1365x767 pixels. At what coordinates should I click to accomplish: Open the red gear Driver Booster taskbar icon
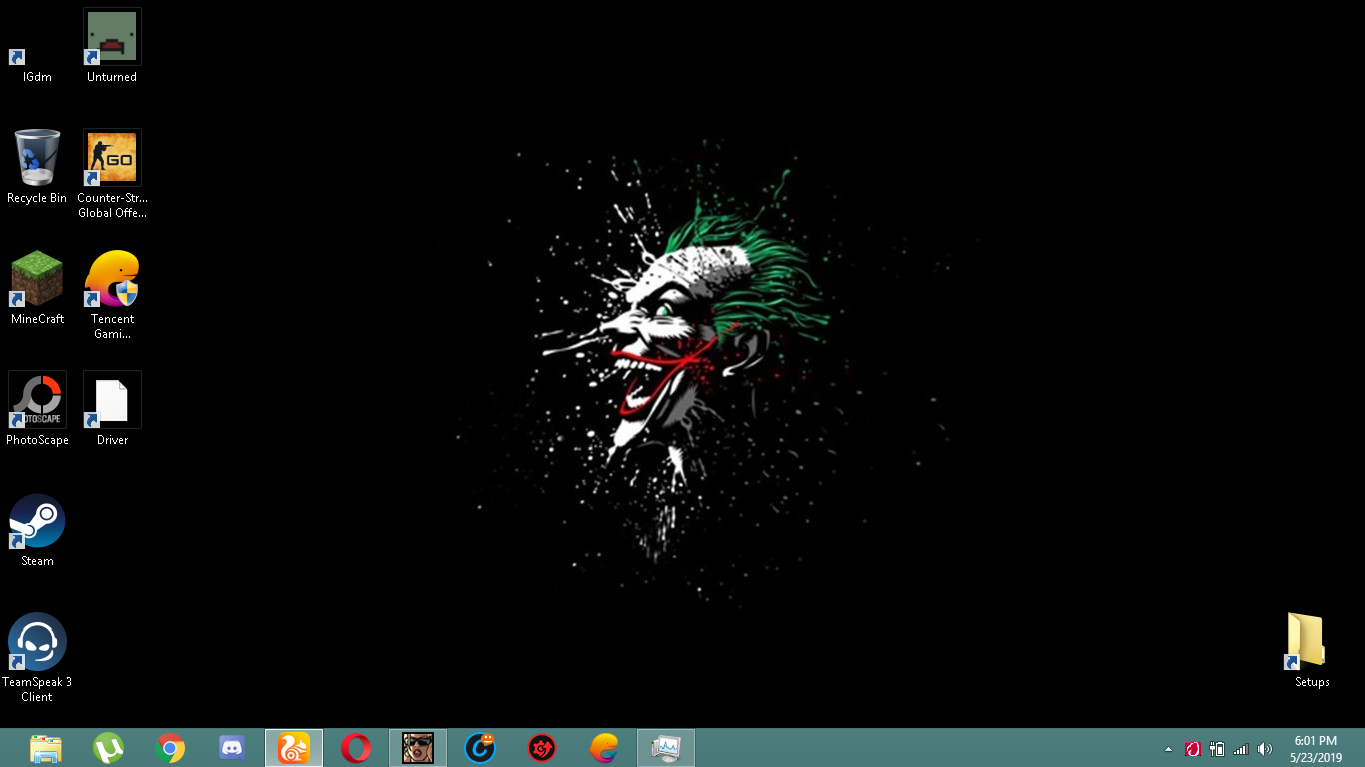(542, 748)
